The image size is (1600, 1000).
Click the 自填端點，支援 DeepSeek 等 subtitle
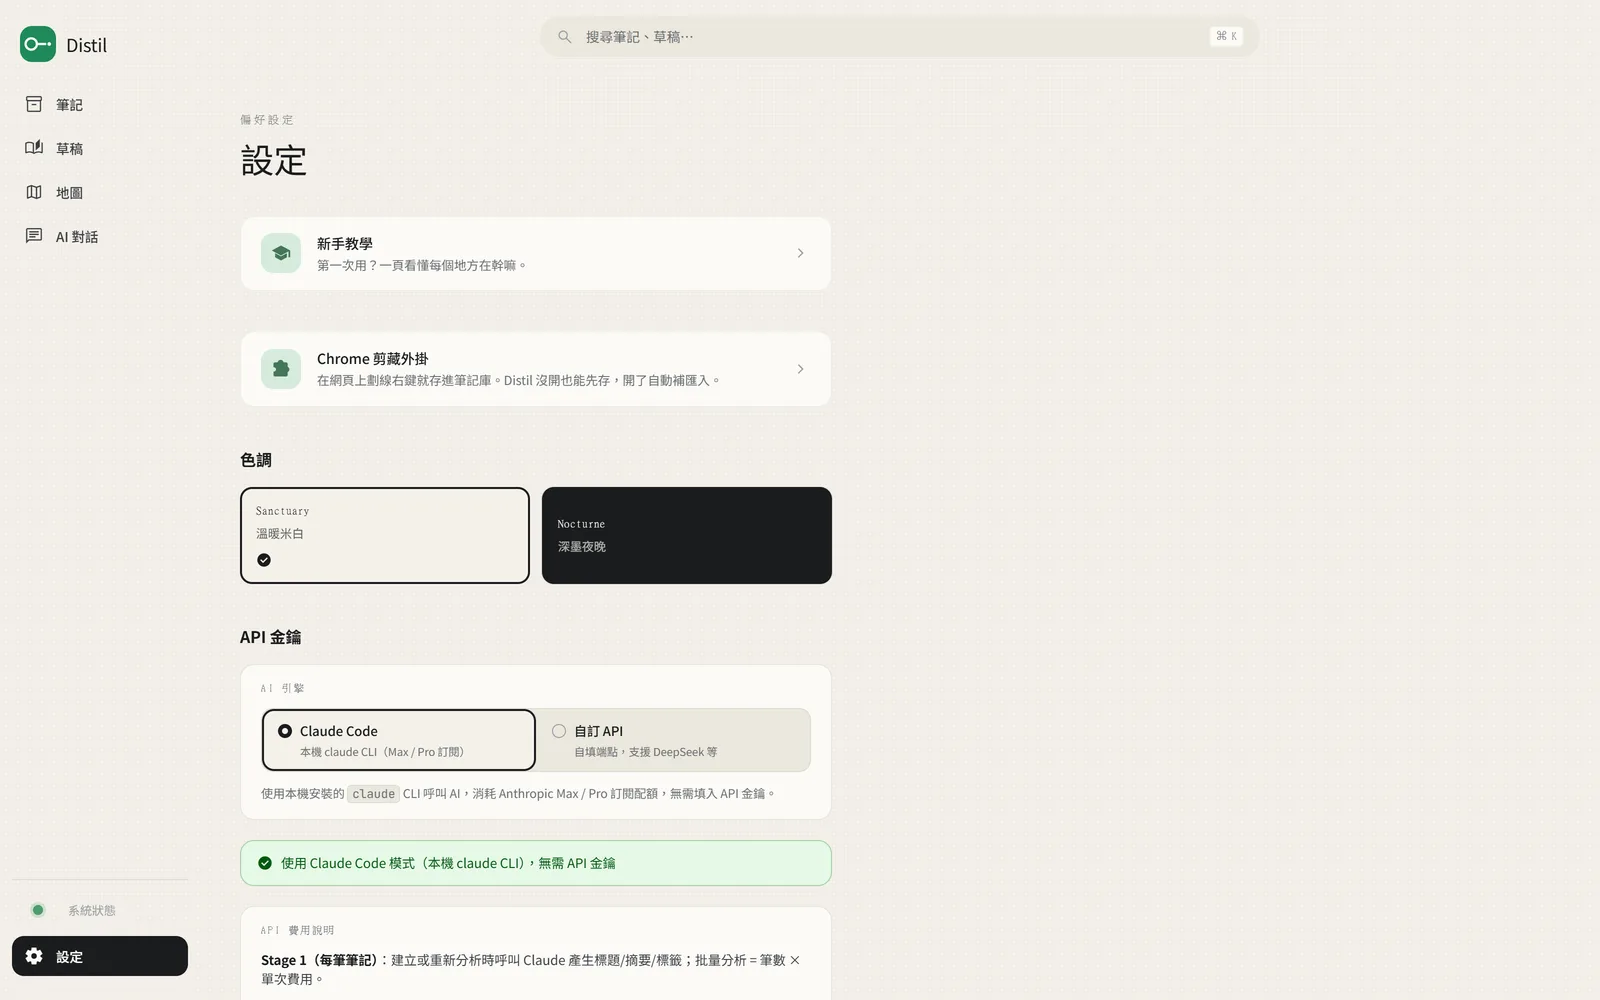645,752
